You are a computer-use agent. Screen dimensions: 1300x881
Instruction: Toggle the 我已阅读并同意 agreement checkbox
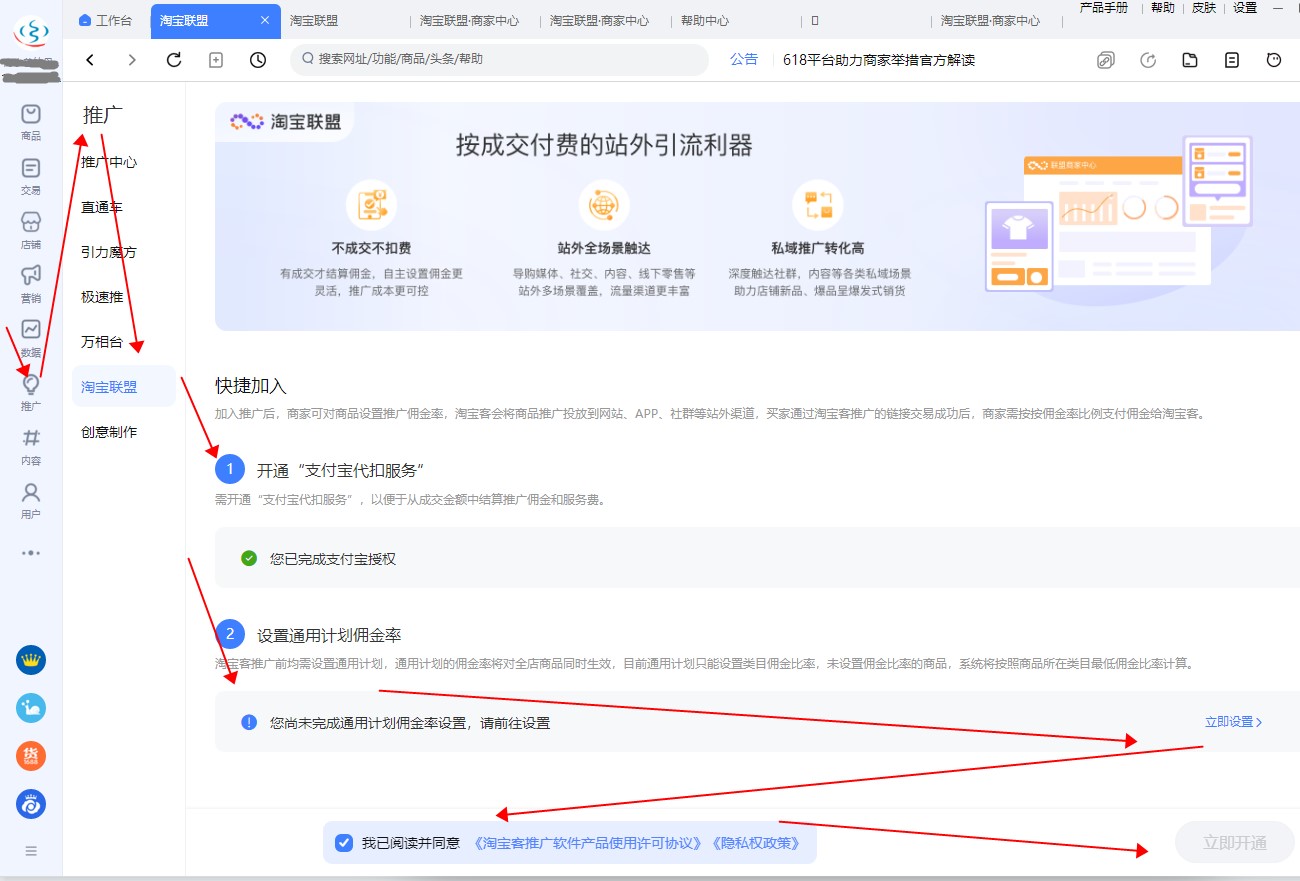[x=344, y=843]
